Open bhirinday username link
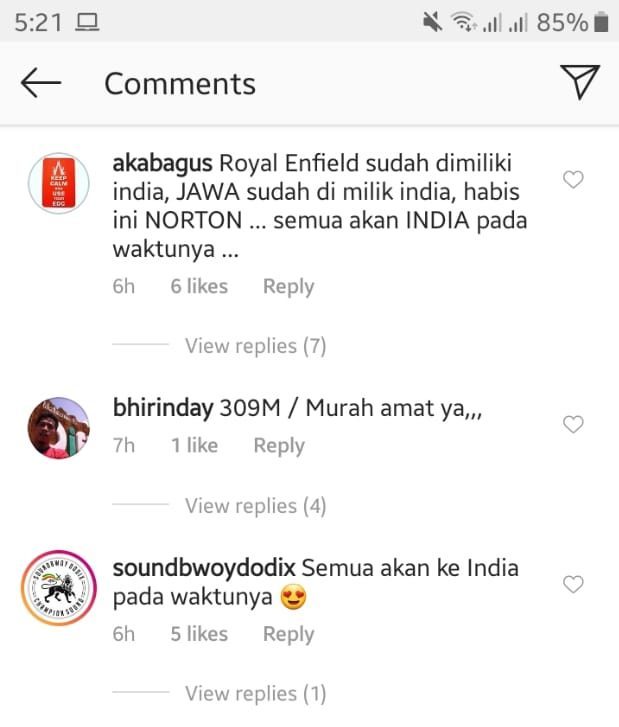Image resolution: width=619 pixels, height=727 pixels. click(x=163, y=408)
